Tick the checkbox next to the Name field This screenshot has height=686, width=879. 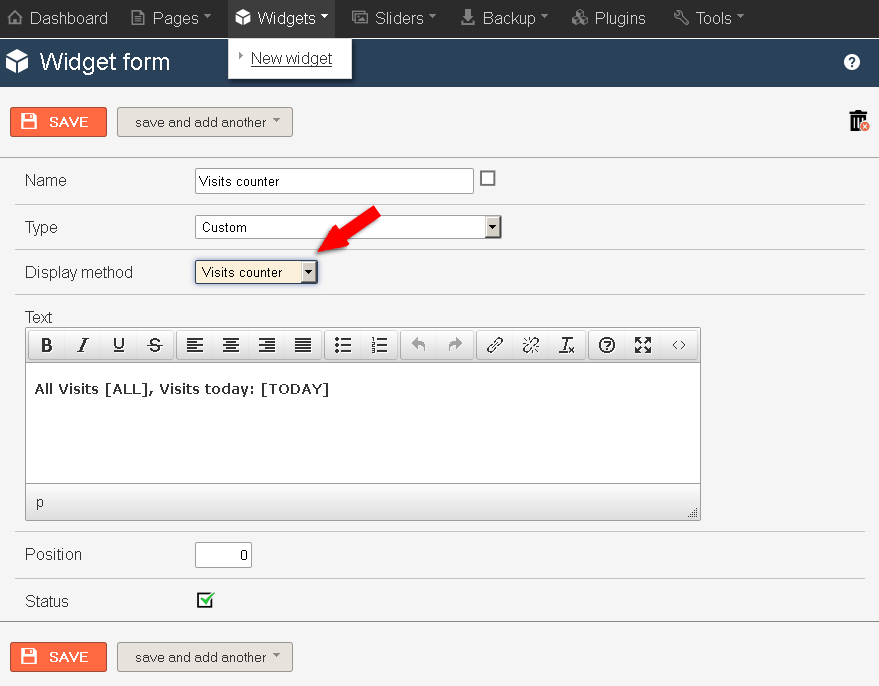coord(488,178)
